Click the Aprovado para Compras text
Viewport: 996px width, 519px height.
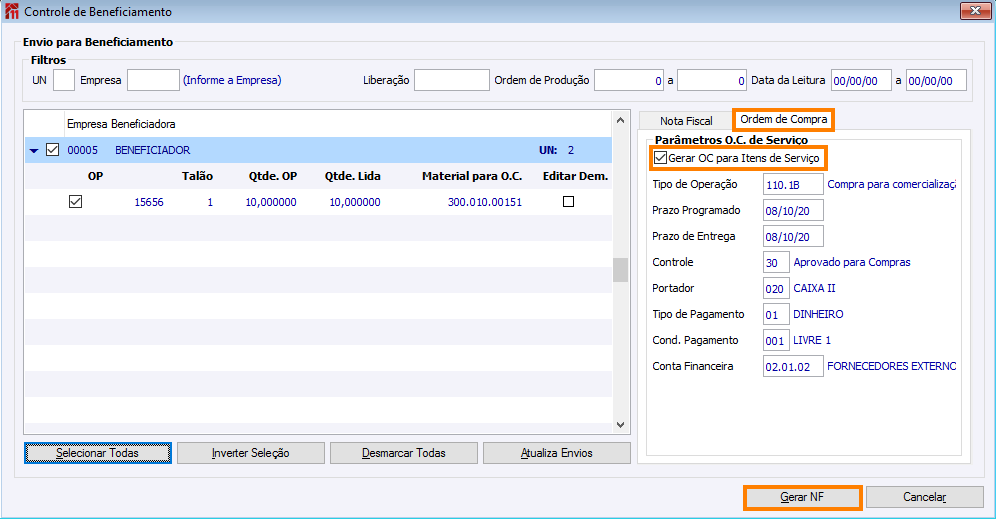pyautogui.click(x=852, y=262)
